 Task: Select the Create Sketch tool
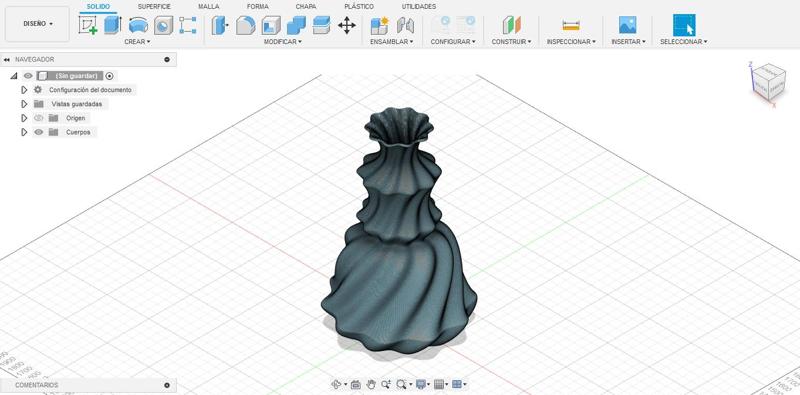(x=88, y=25)
